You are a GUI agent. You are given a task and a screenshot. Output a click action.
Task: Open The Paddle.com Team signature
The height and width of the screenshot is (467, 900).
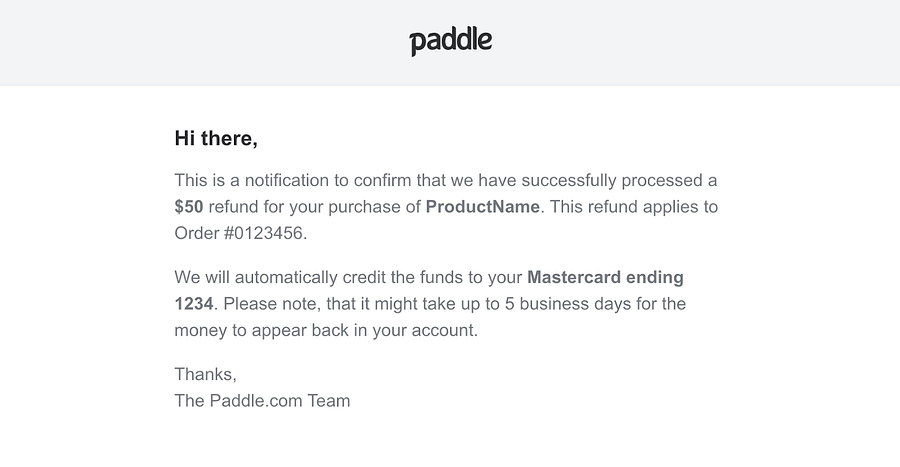point(262,400)
